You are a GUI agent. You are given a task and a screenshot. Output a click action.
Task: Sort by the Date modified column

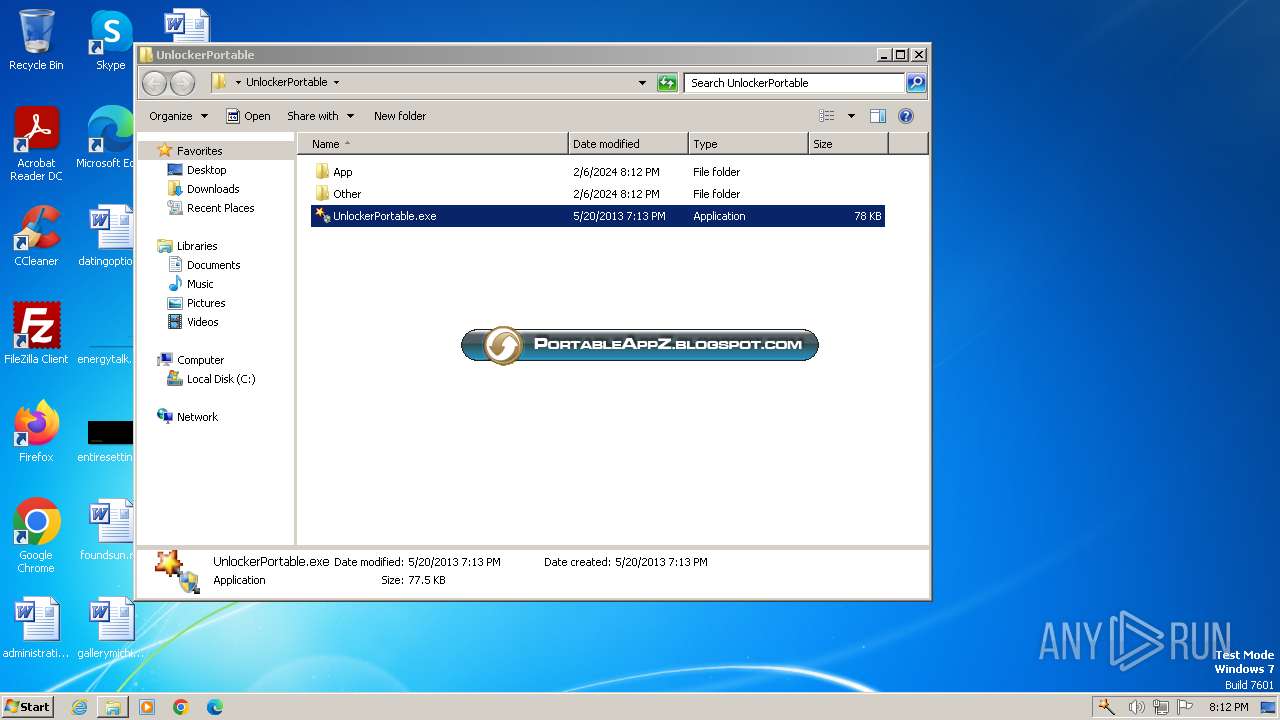628,144
